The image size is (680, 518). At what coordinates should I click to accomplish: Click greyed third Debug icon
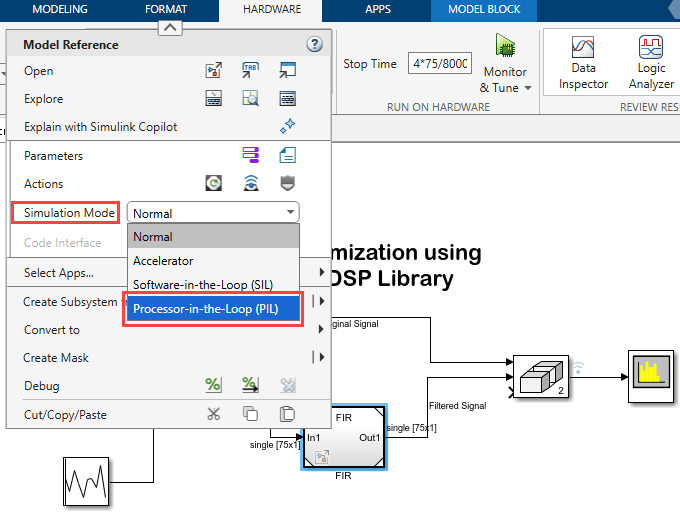(288, 385)
